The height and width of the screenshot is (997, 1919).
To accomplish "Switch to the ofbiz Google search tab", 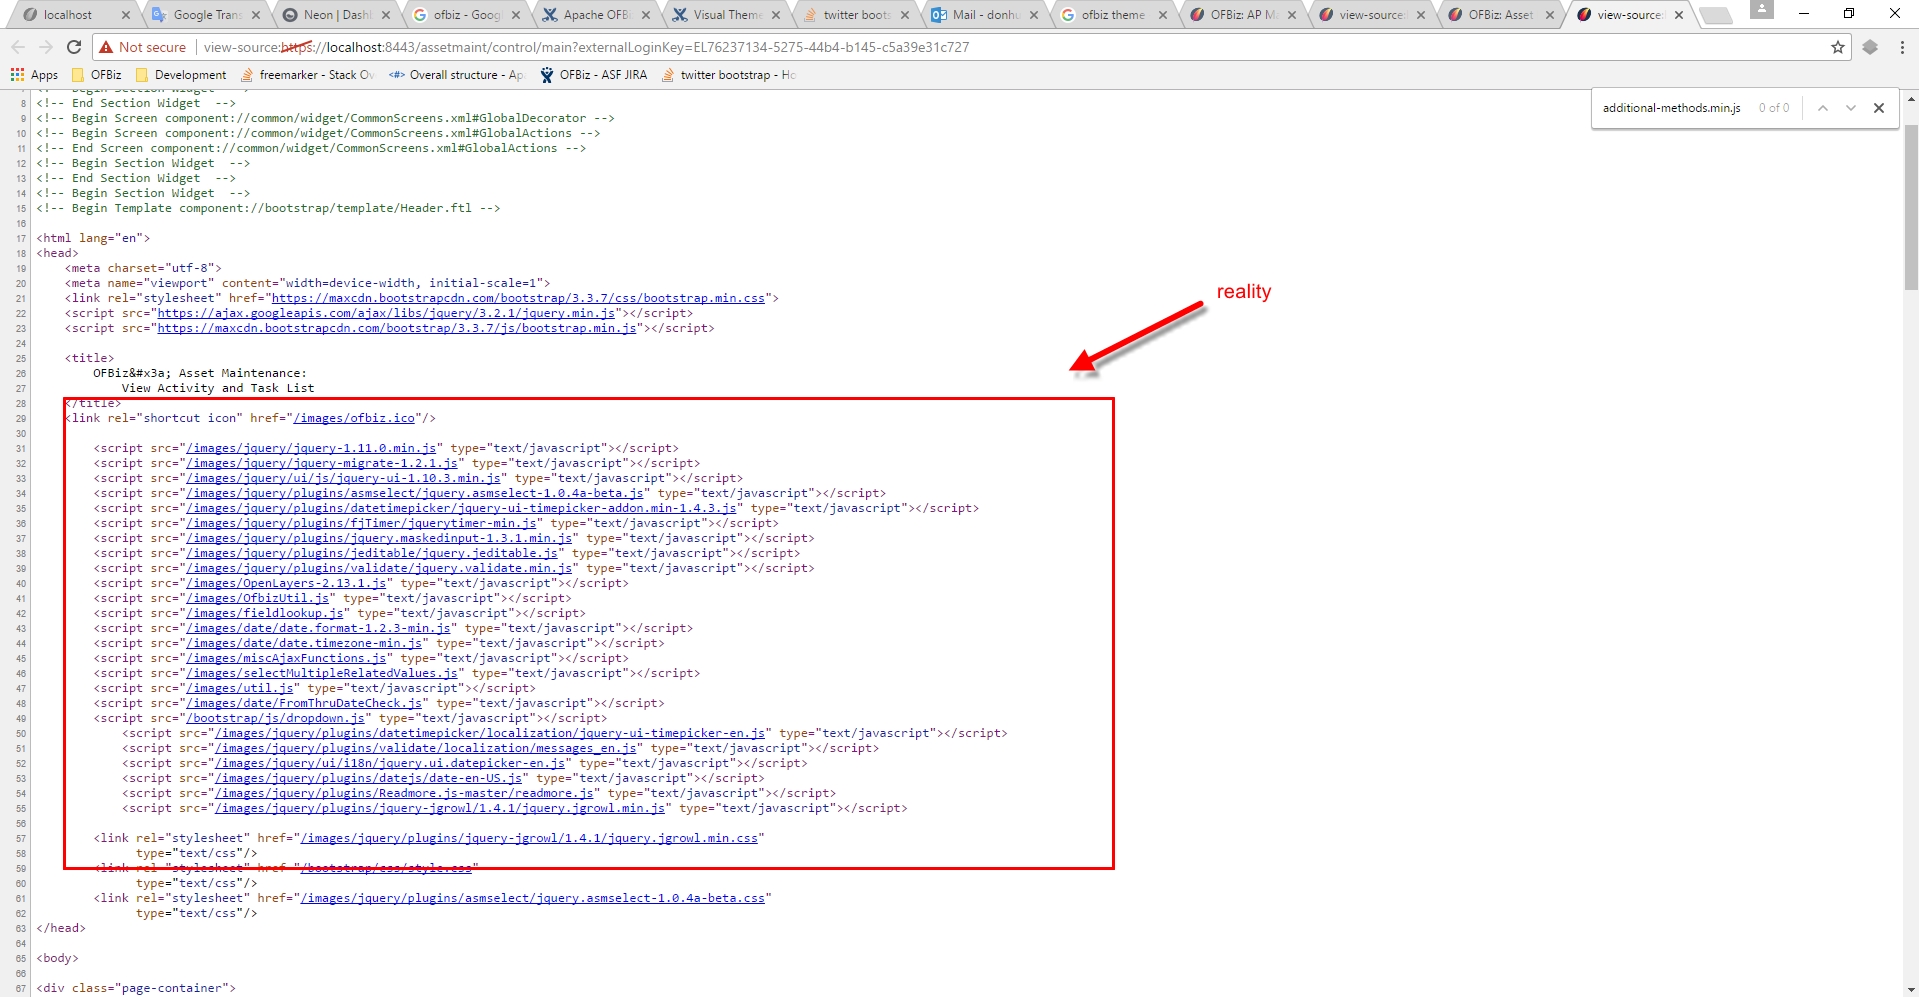I will click(x=466, y=15).
